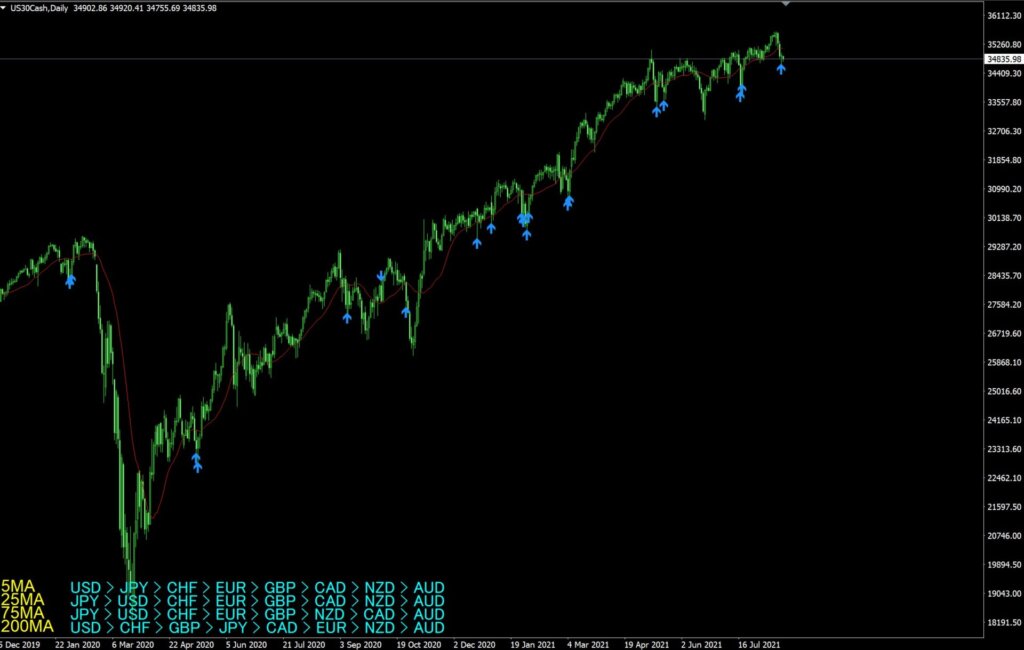Click the small triangle before US30Cash,Daily title
The width and height of the screenshot is (1024, 650).
4,9
